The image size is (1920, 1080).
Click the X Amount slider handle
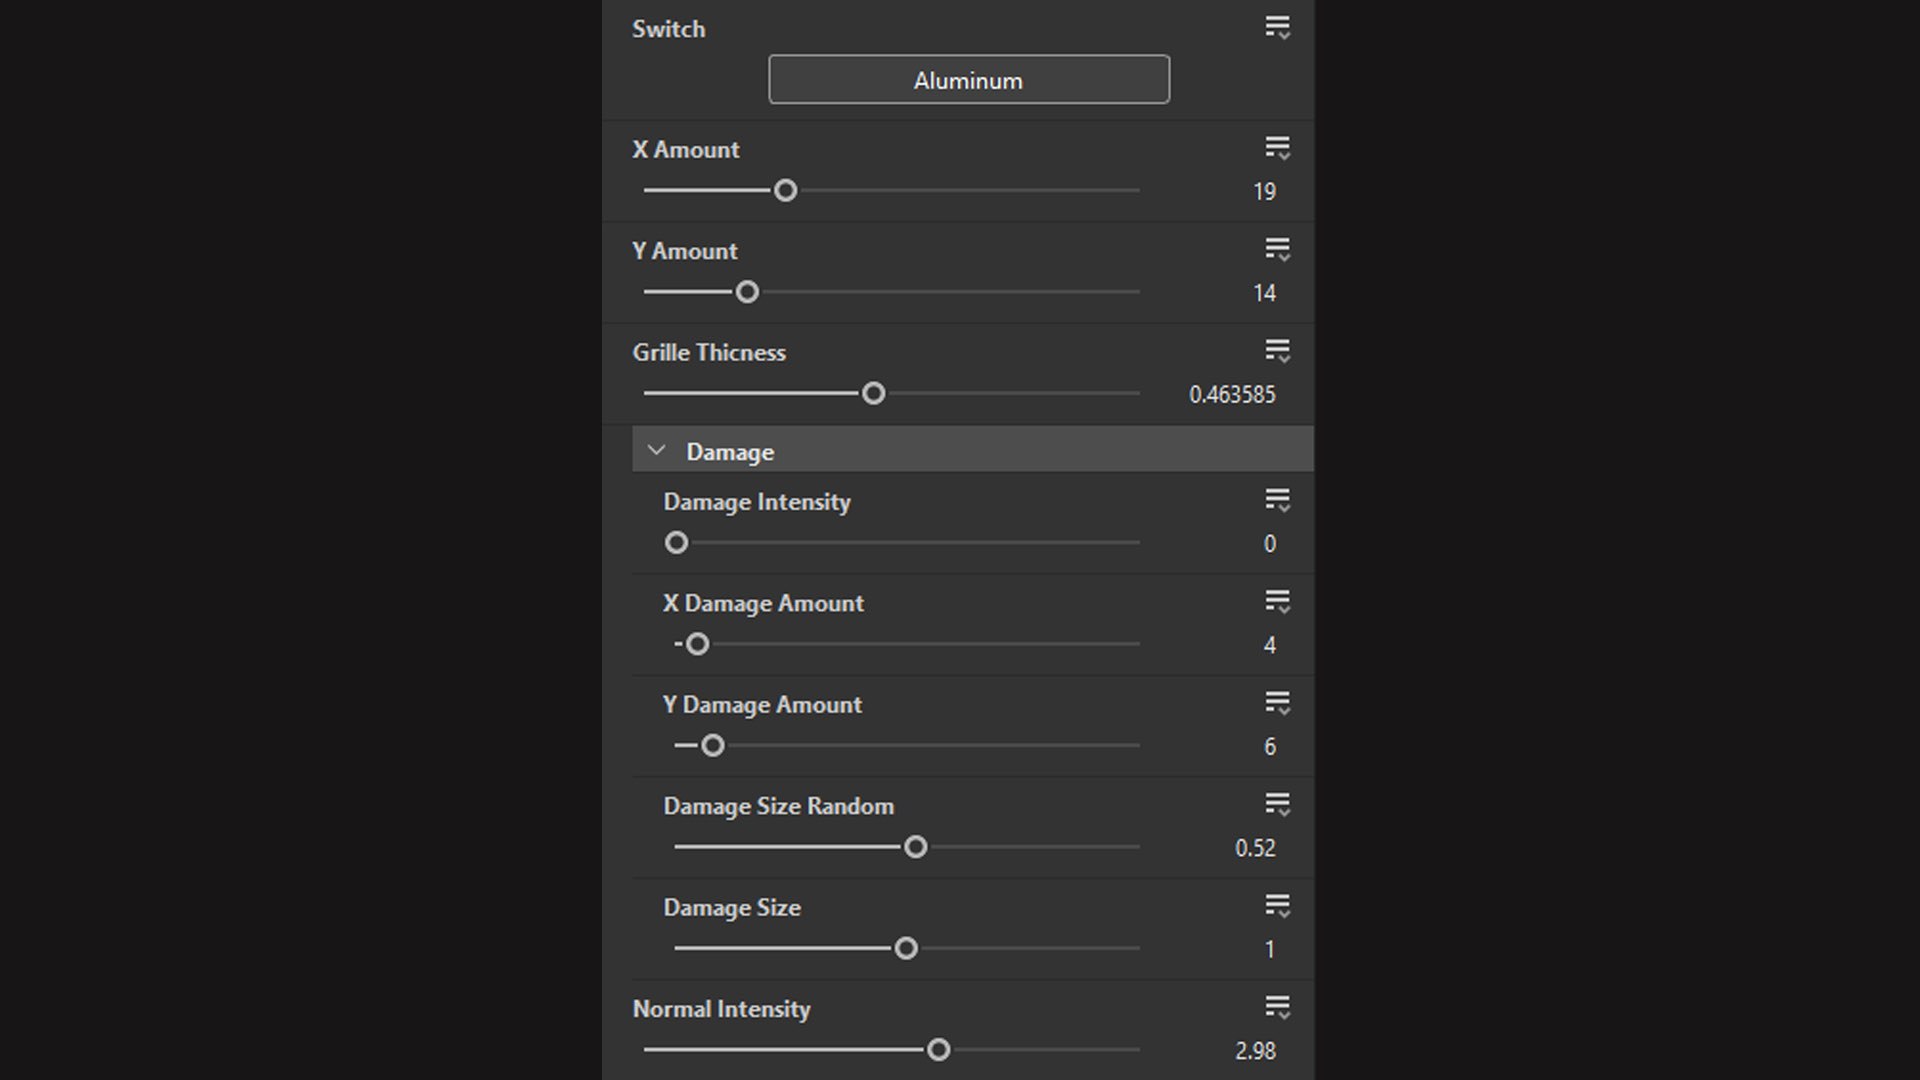pyautogui.click(x=786, y=190)
